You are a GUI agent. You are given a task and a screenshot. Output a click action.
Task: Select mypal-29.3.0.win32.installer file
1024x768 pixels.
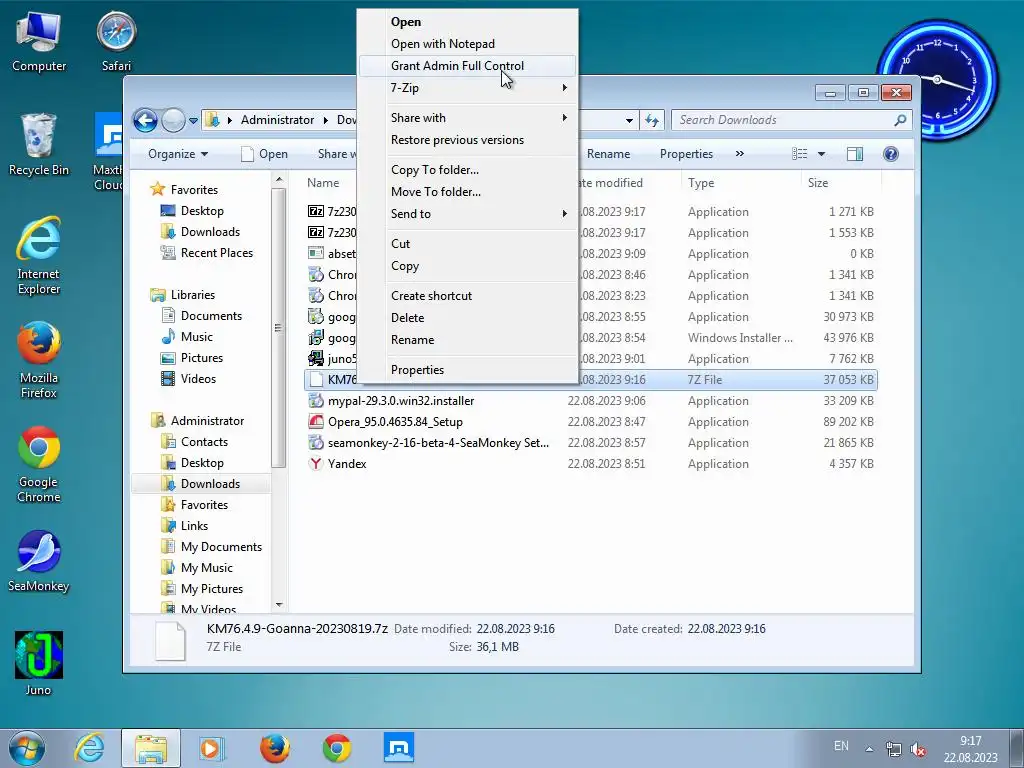pos(391,401)
